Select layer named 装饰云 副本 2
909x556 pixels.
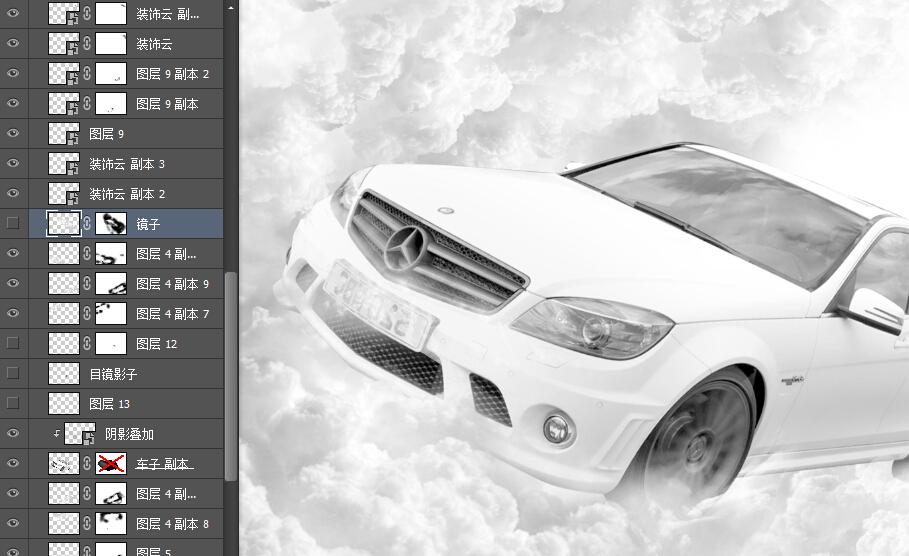127,194
